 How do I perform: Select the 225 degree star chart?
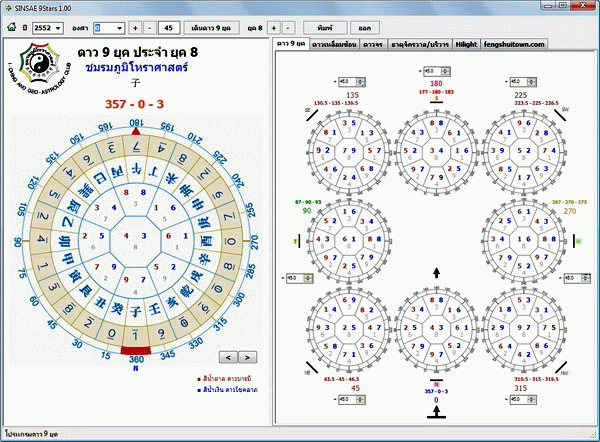pos(523,151)
